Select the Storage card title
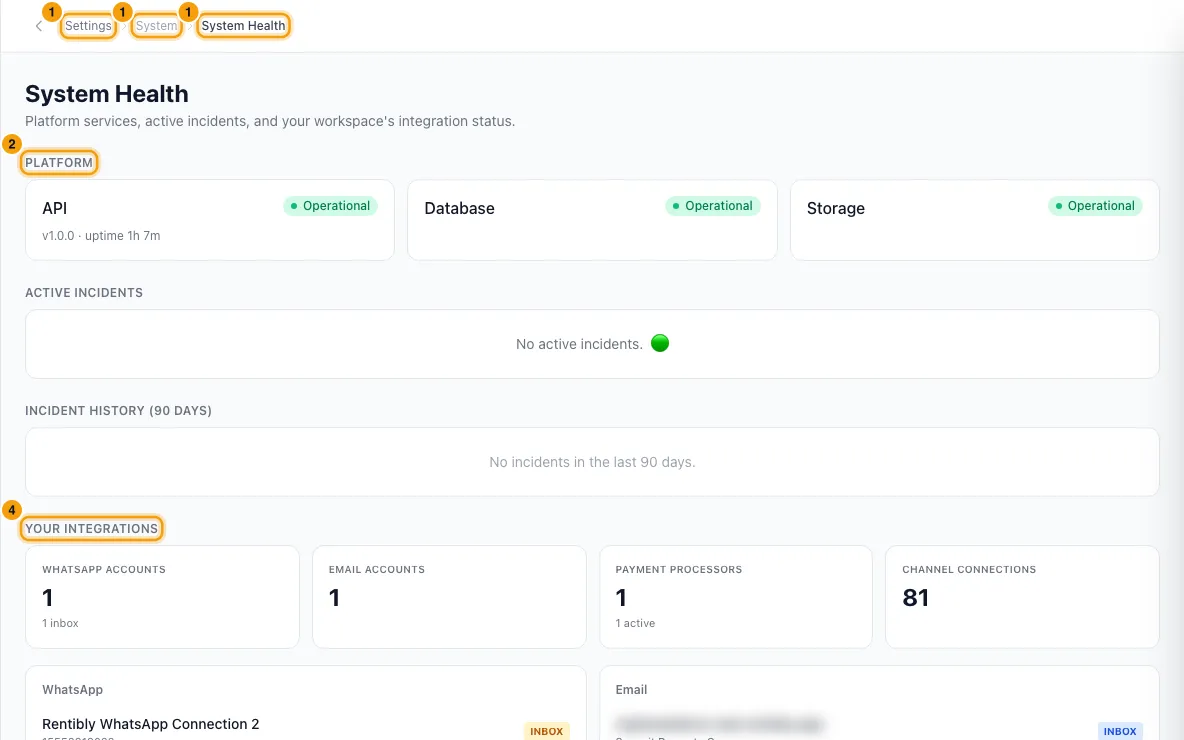The height and width of the screenshot is (740, 1184). 835,208
